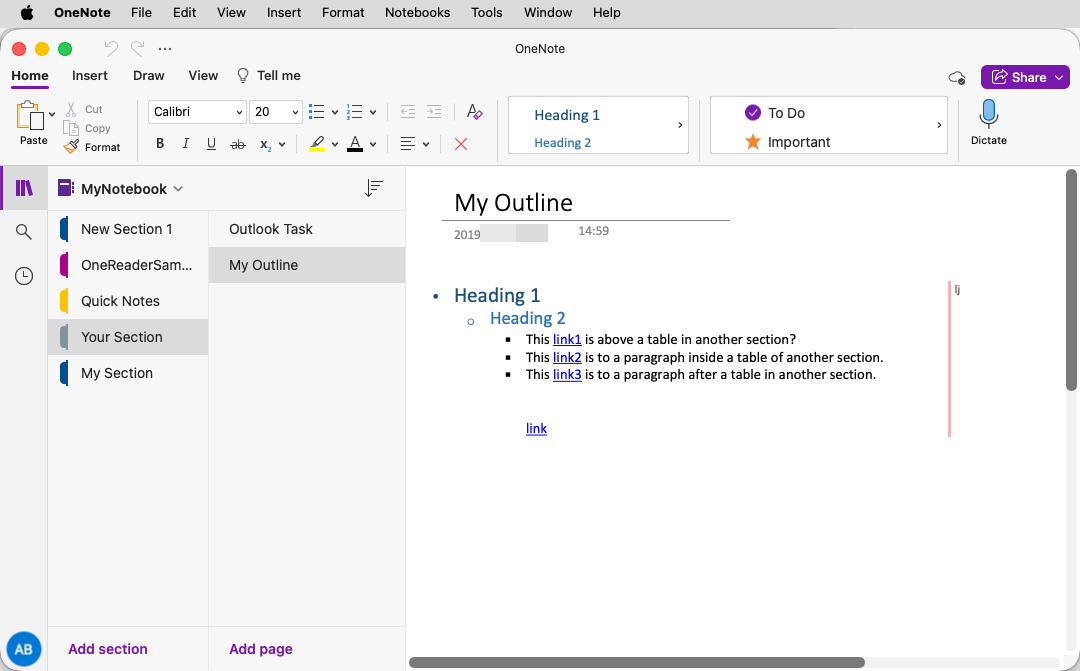Toggle underline formatting
This screenshot has width=1080, height=671.
211,144
